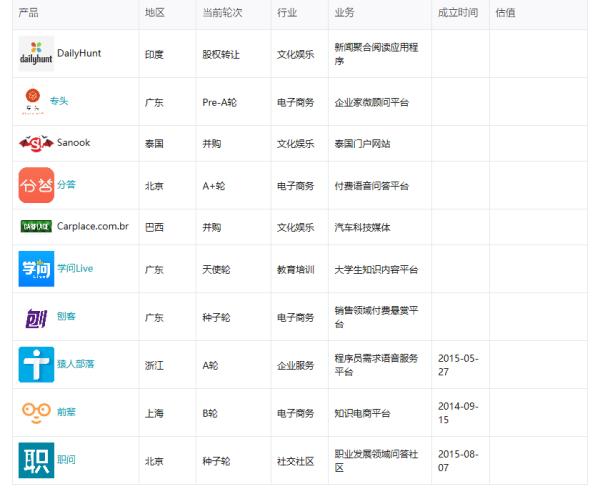
Task: Click 文化娱乐 in the Carplace.com.br row
Action: click(295, 227)
